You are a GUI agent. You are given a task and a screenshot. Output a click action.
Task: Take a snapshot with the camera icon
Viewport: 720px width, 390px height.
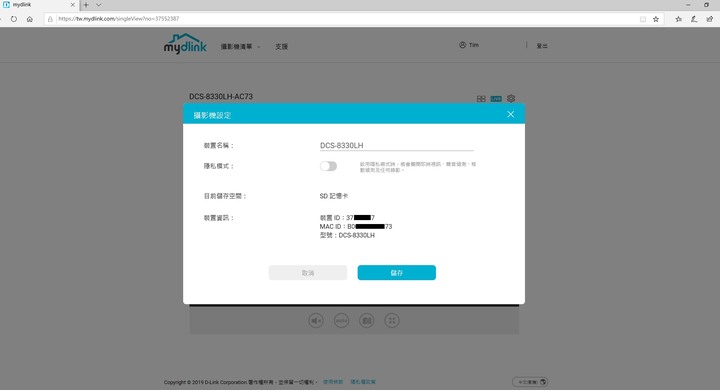366,321
